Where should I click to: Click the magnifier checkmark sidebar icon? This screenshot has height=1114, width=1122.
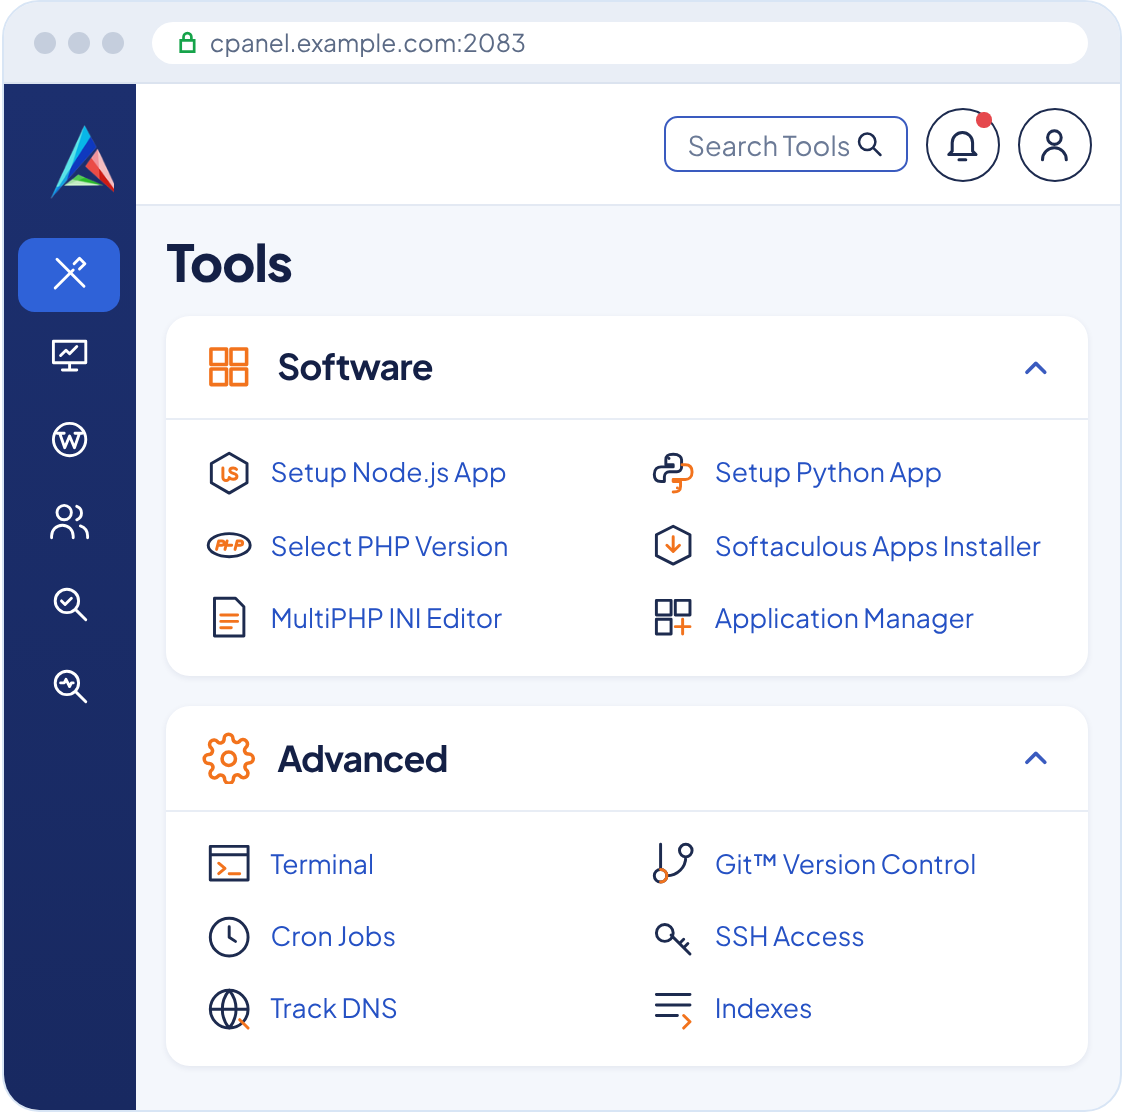pos(70,605)
